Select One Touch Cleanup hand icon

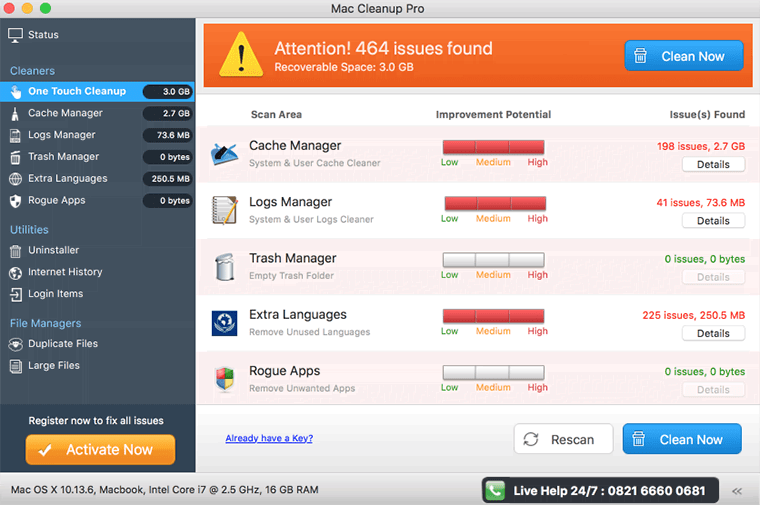[x=16, y=92]
